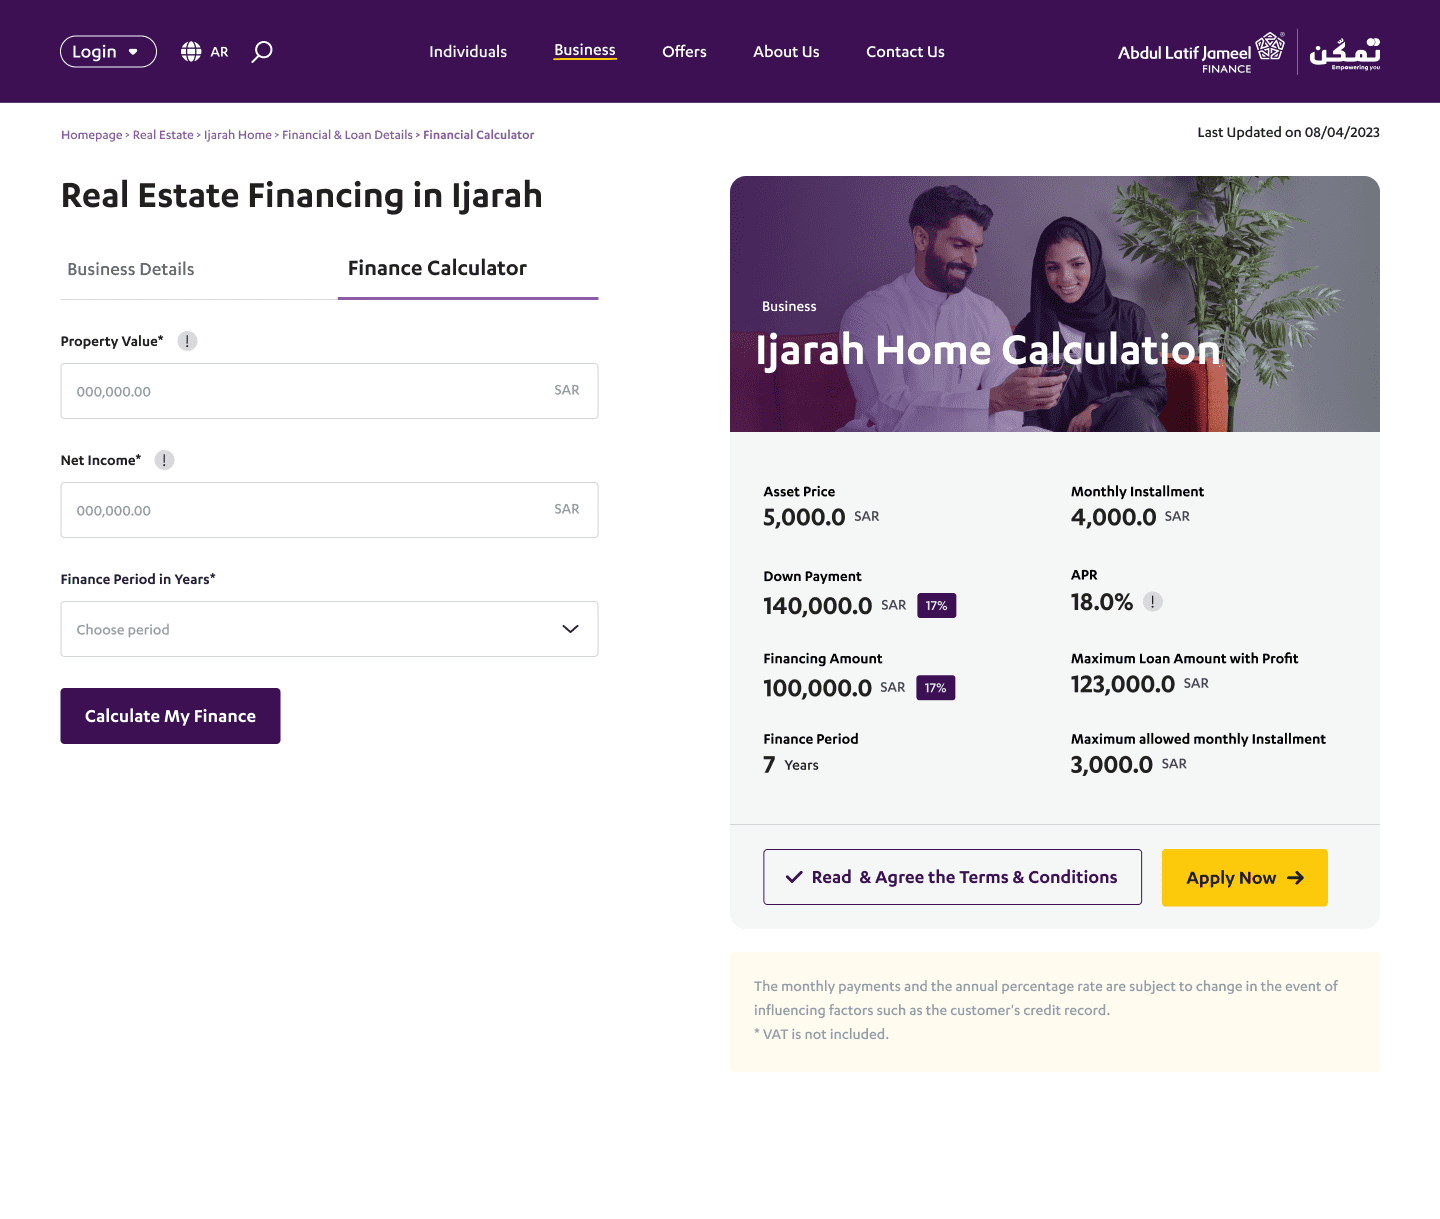Image resolution: width=1440 pixels, height=1219 pixels.
Task: Switch language to AR
Action: click(x=219, y=52)
